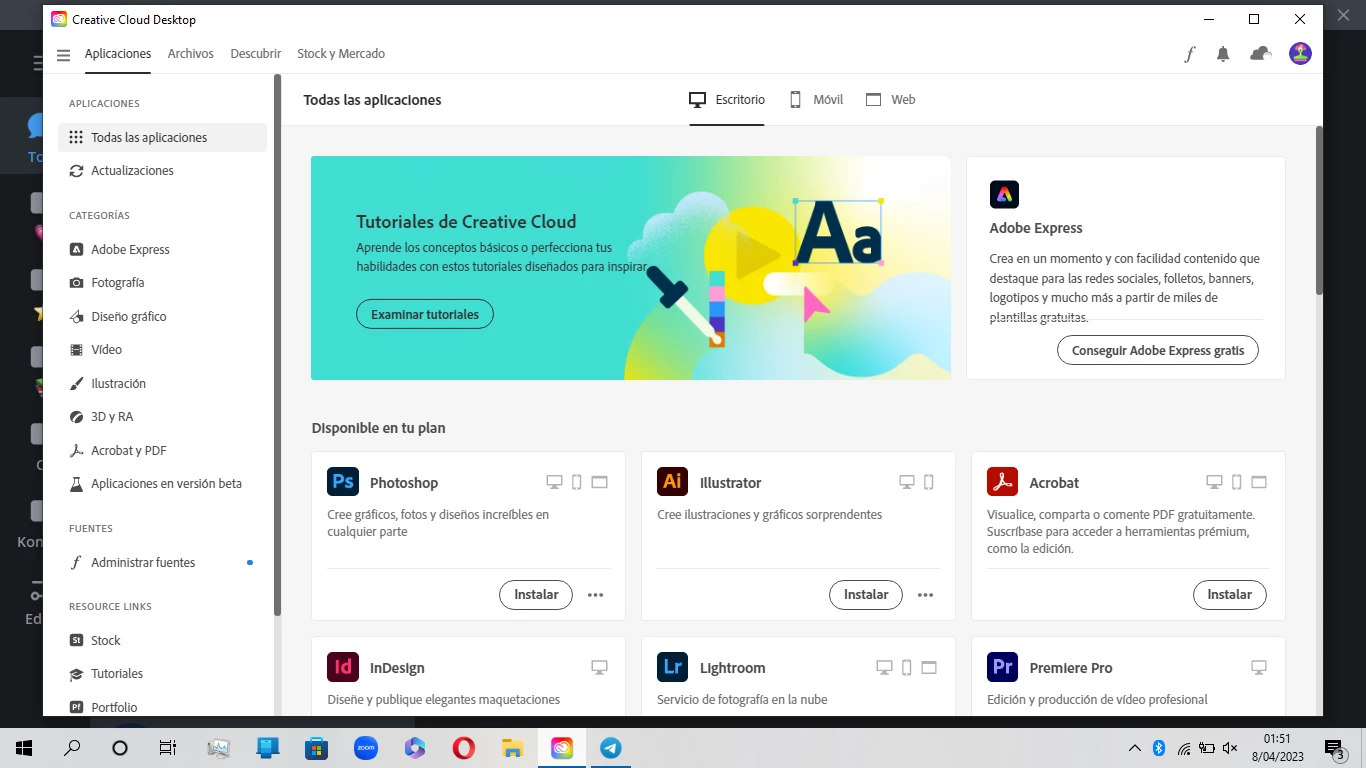
Task: Open Stock y Mercado tab
Action: (341, 54)
